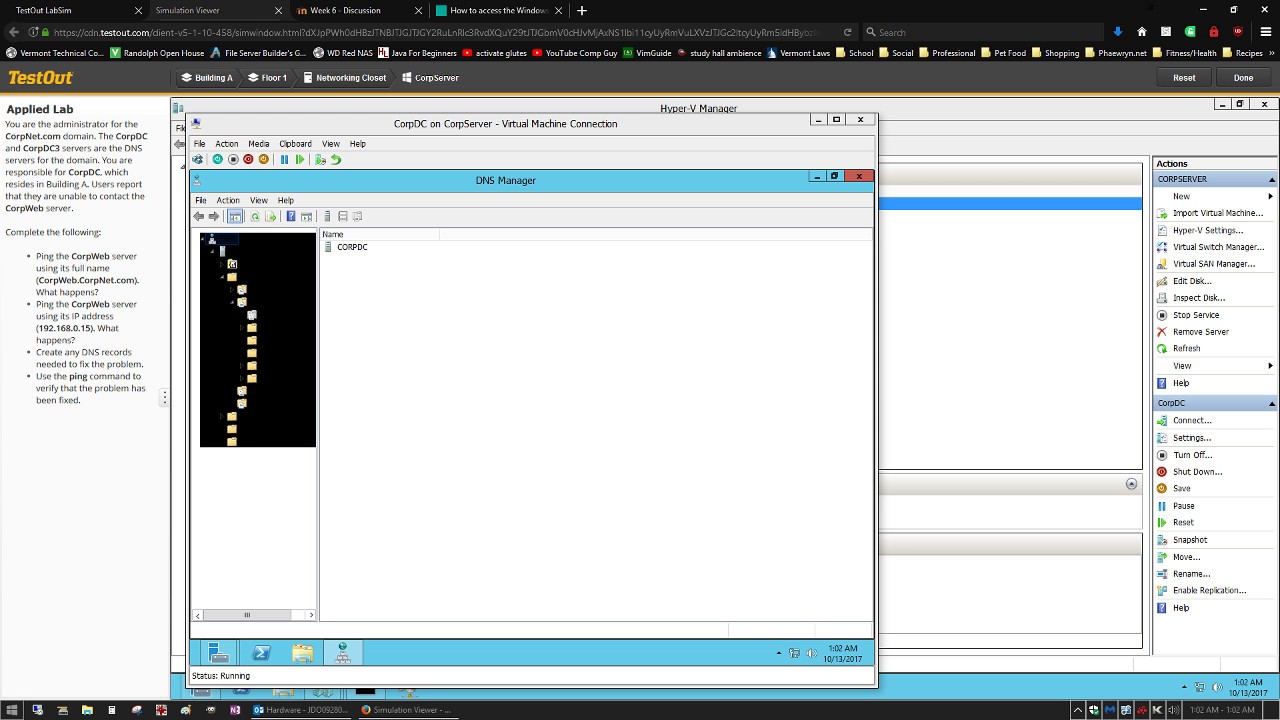Collapse the CORPSERVER actions section
This screenshot has width=1280, height=720.
point(1272,179)
